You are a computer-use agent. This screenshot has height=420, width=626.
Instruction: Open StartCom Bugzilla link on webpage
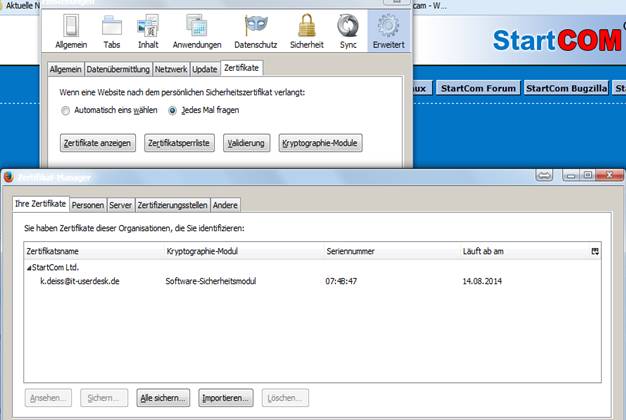click(566, 88)
